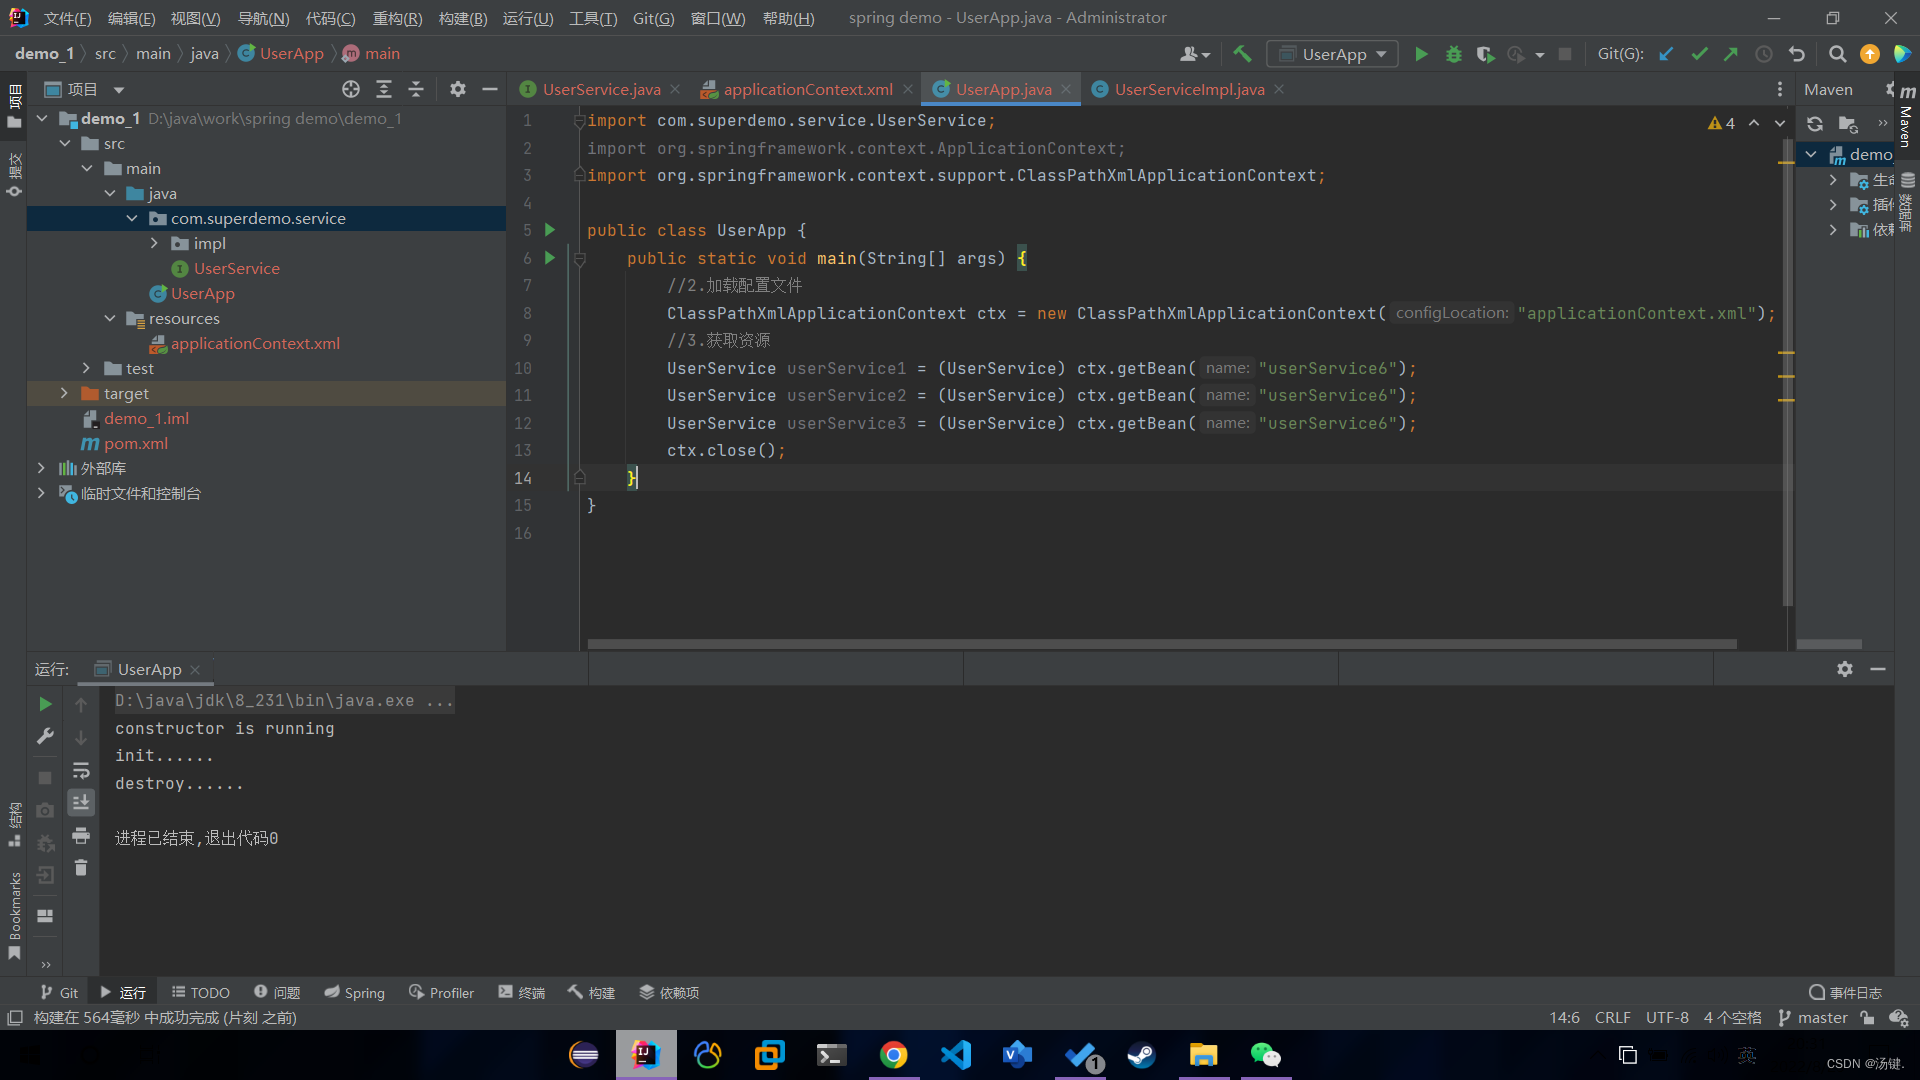Click the Git update project arrow icon
The width and height of the screenshot is (1920, 1080).
click(x=1666, y=54)
